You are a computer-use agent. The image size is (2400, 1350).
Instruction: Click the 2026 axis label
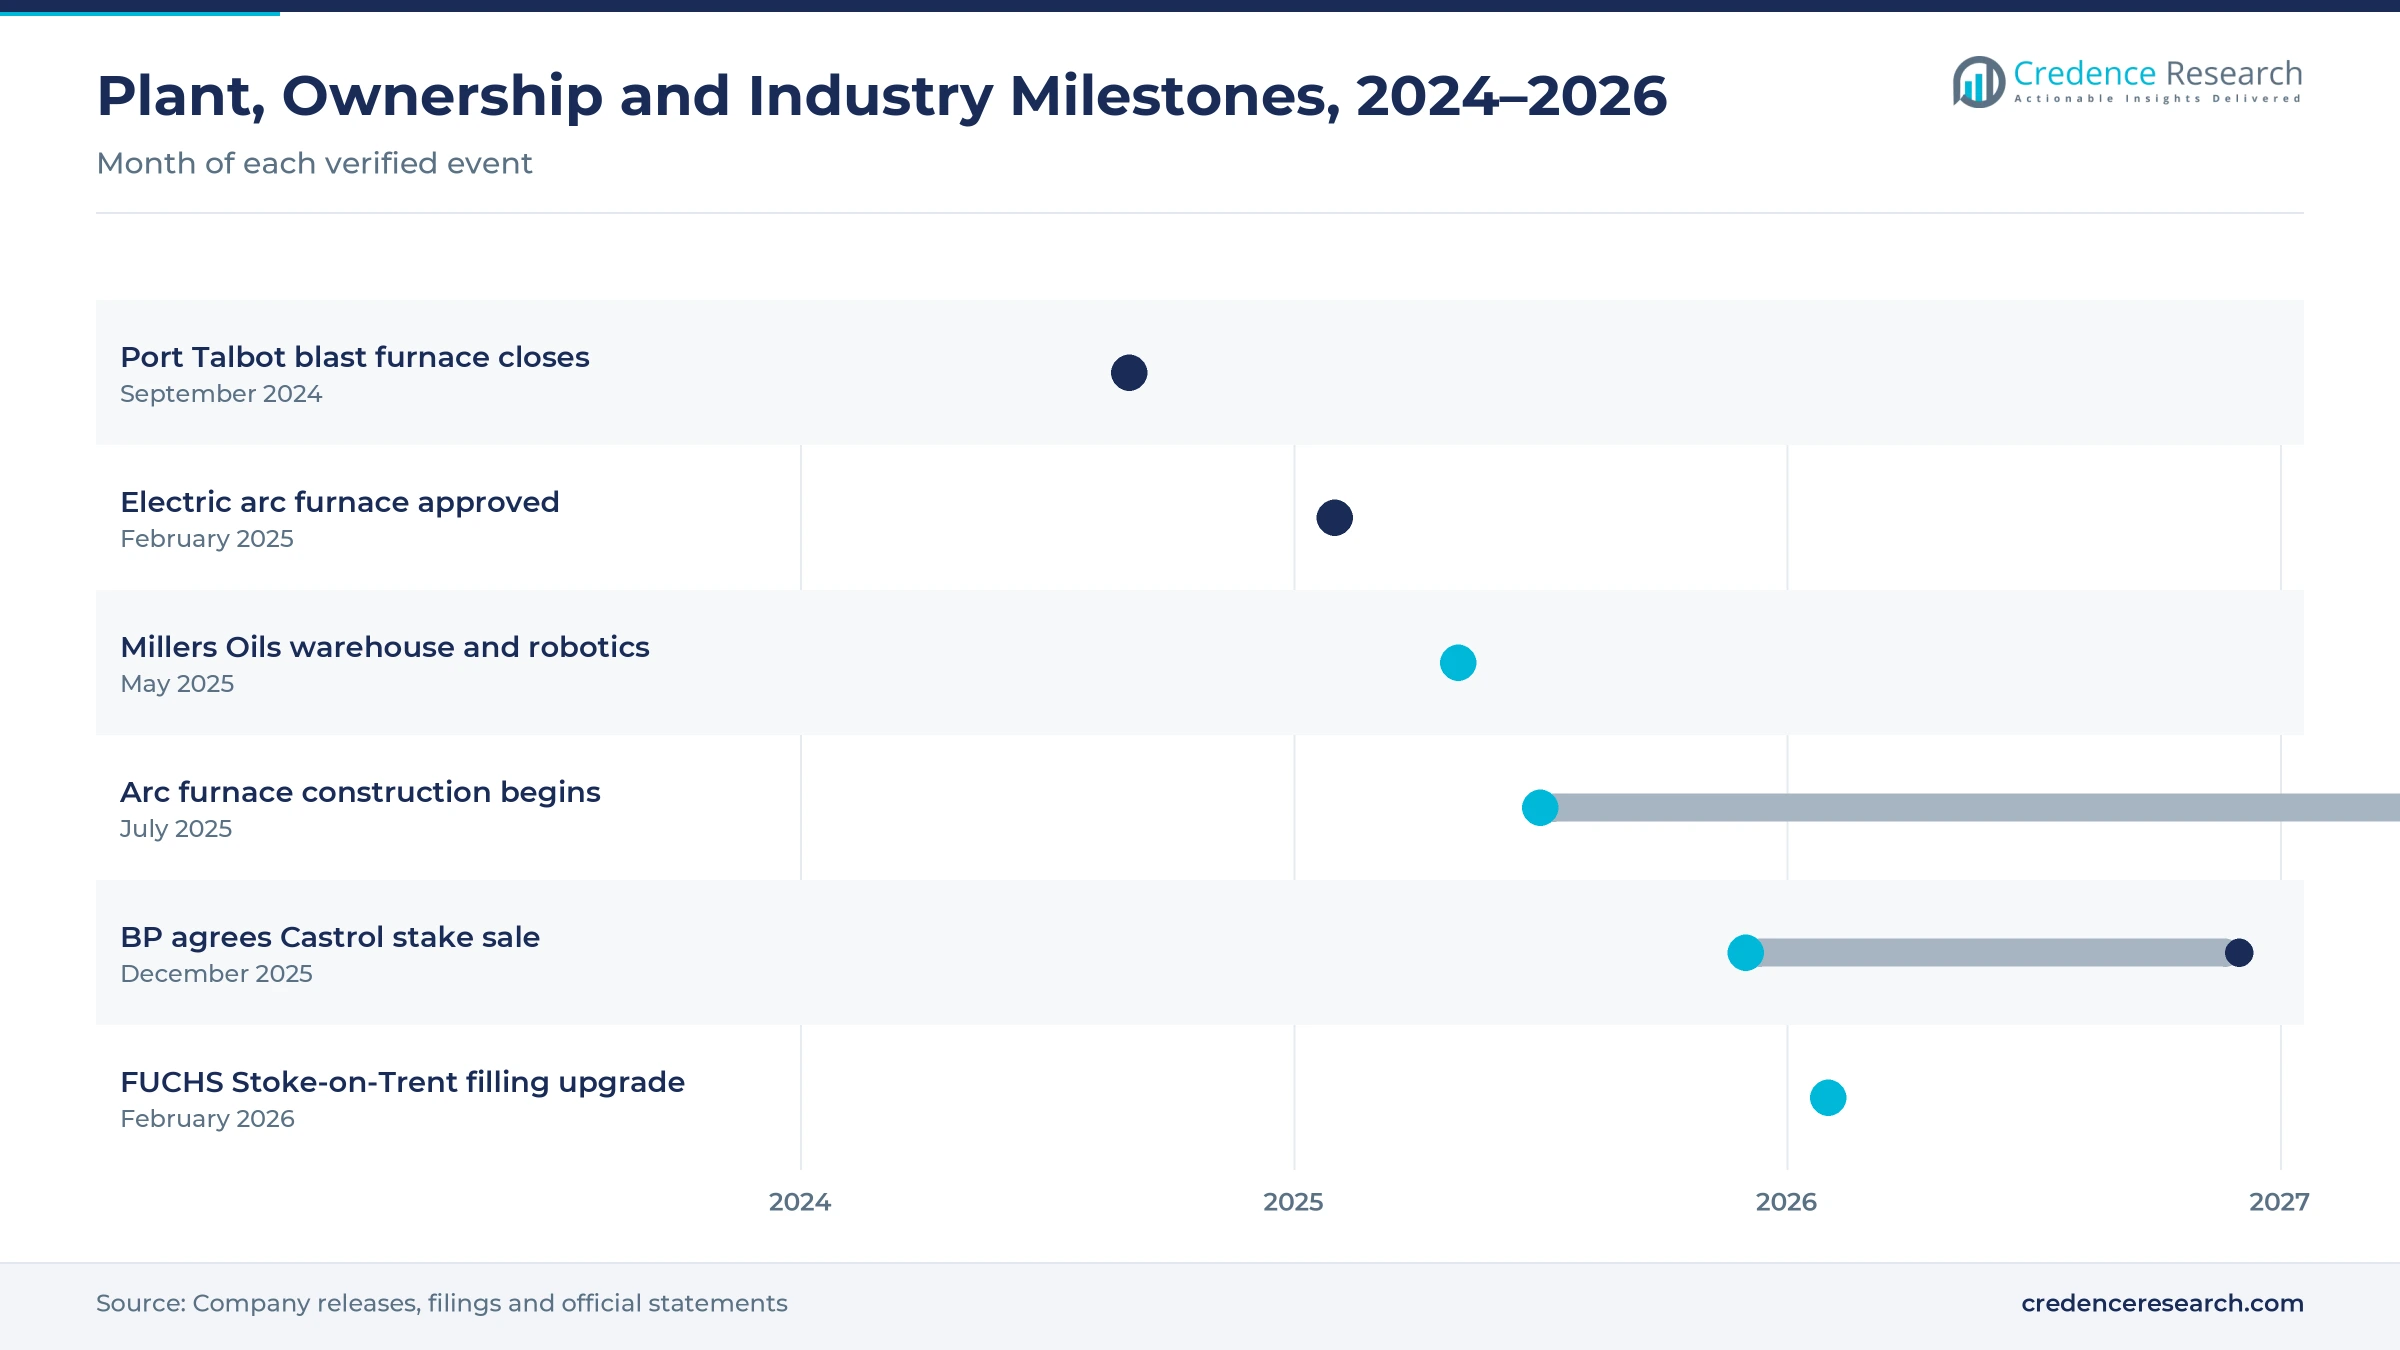click(1786, 1202)
